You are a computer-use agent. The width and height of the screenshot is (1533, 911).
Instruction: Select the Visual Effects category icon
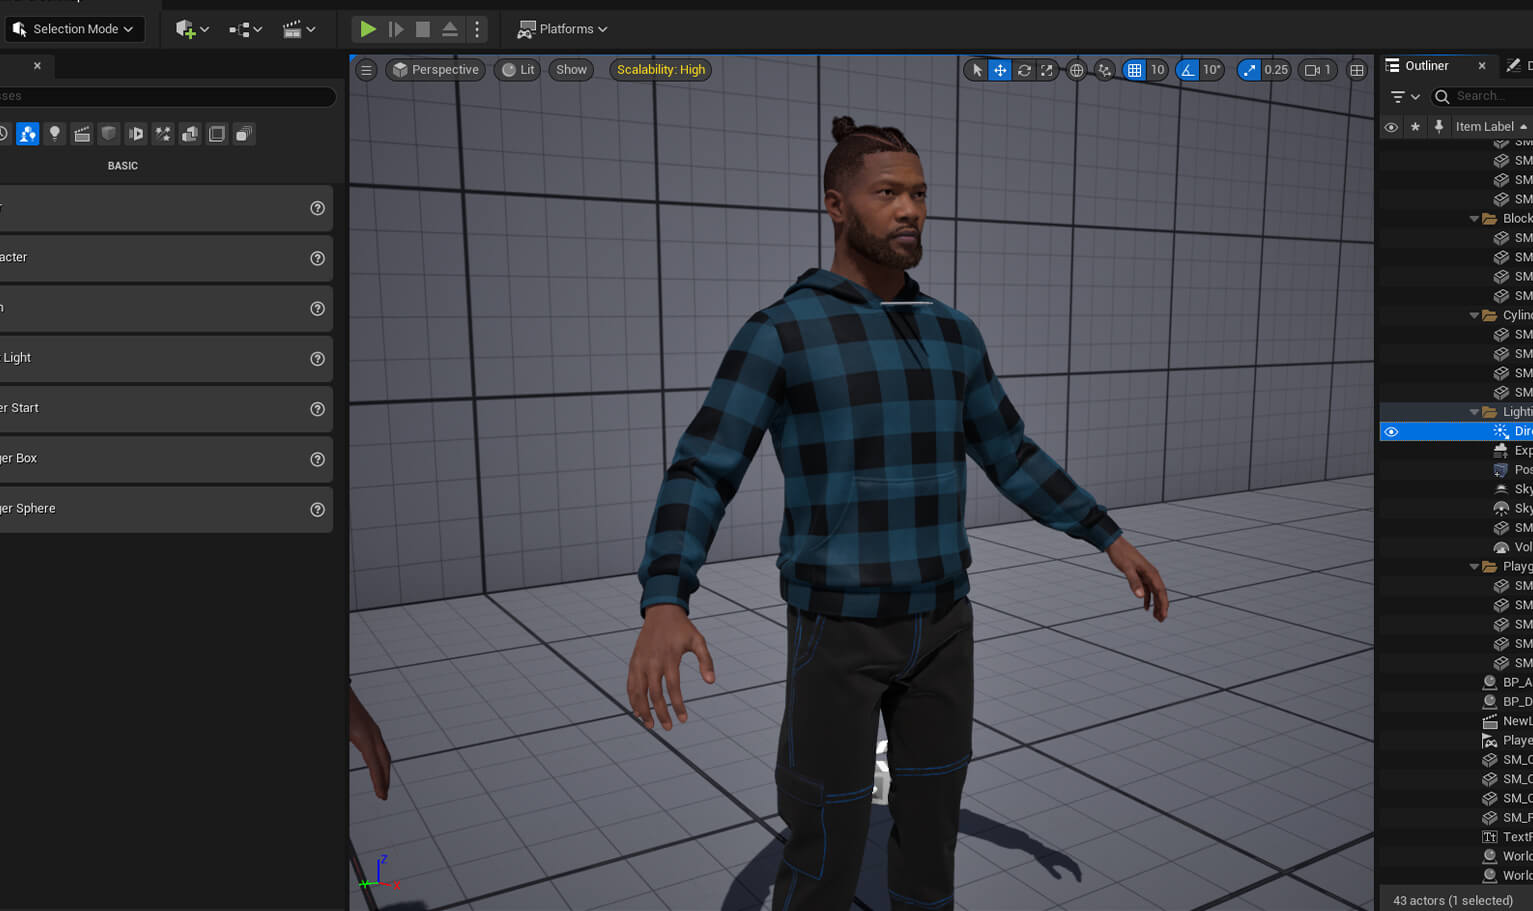click(x=163, y=134)
